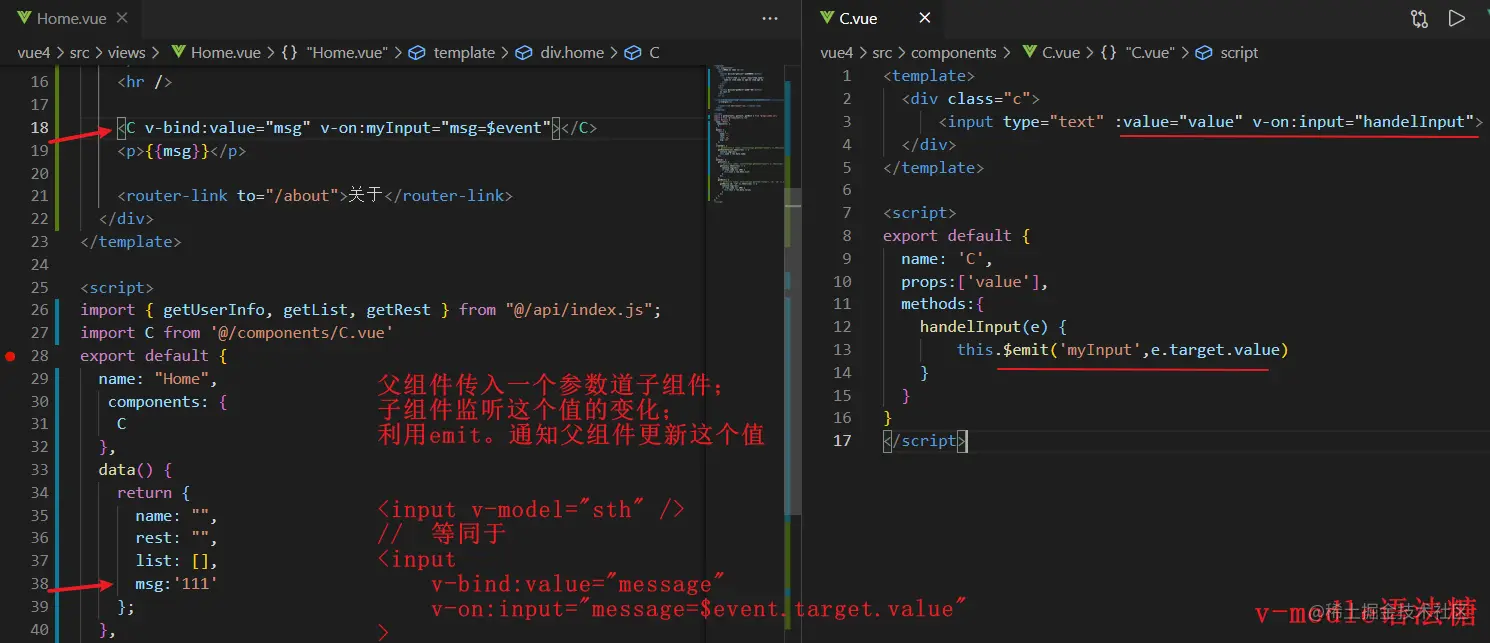Screen dimensions: 1490x643
Task: Run the file with the play icon
Action: pyautogui.click(x=1457, y=18)
